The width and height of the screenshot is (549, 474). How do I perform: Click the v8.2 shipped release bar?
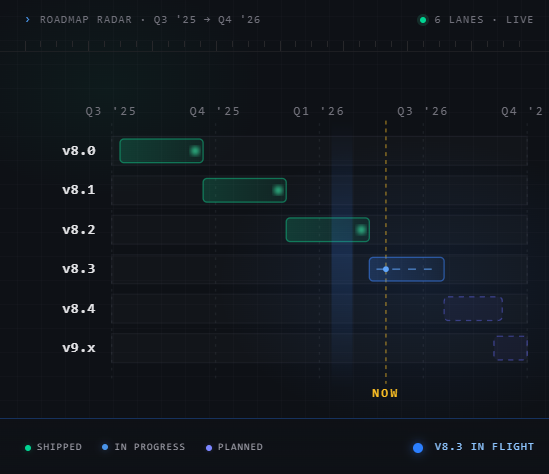point(328,230)
